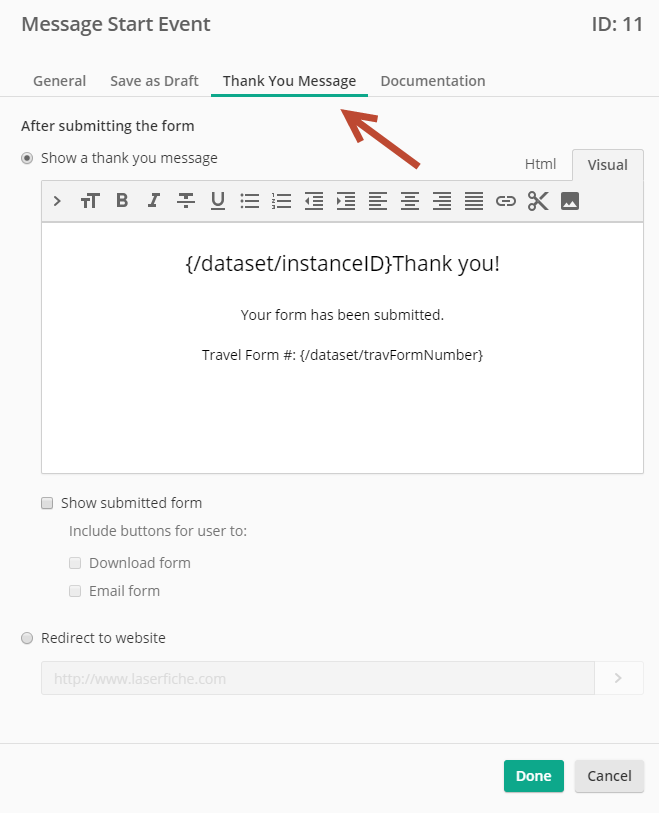This screenshot has height=813, width=659.
Task: Justify the text
Action: coord(474,201)
